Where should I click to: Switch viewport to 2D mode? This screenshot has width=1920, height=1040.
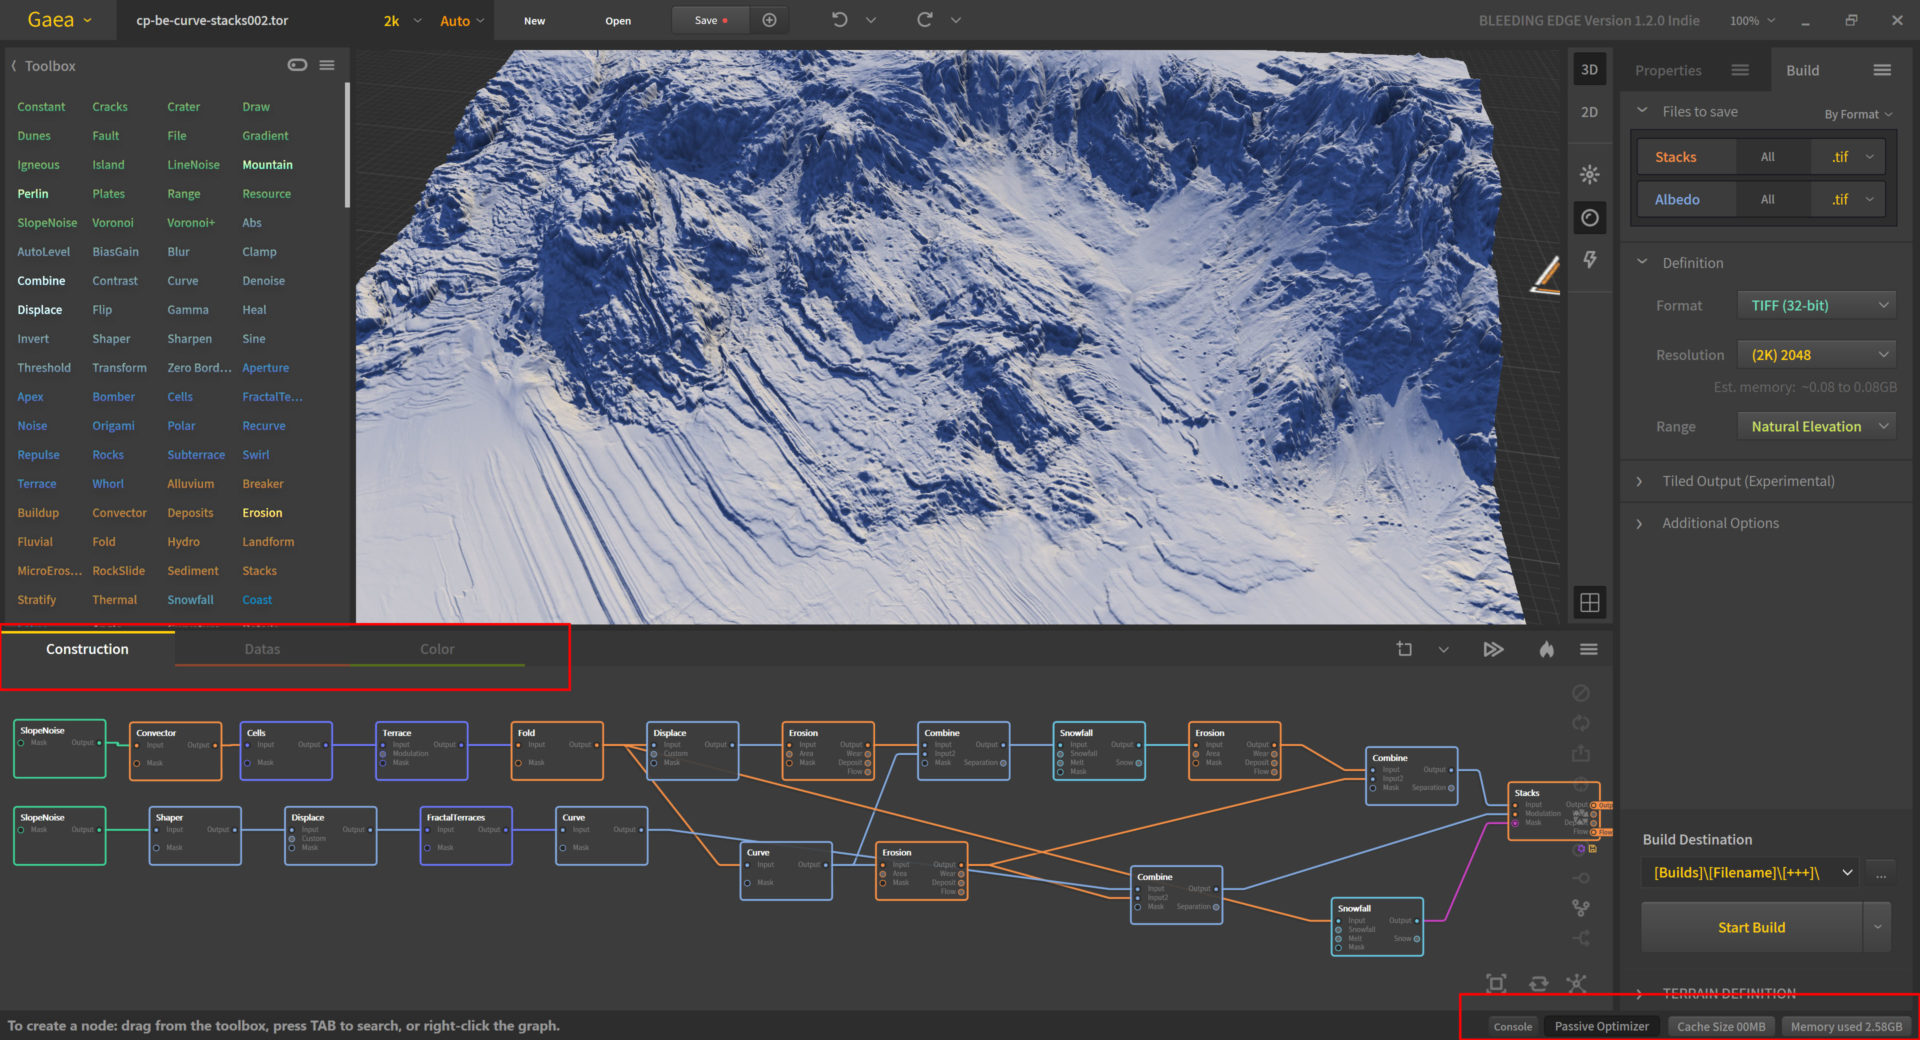(x=1589, y=112)
